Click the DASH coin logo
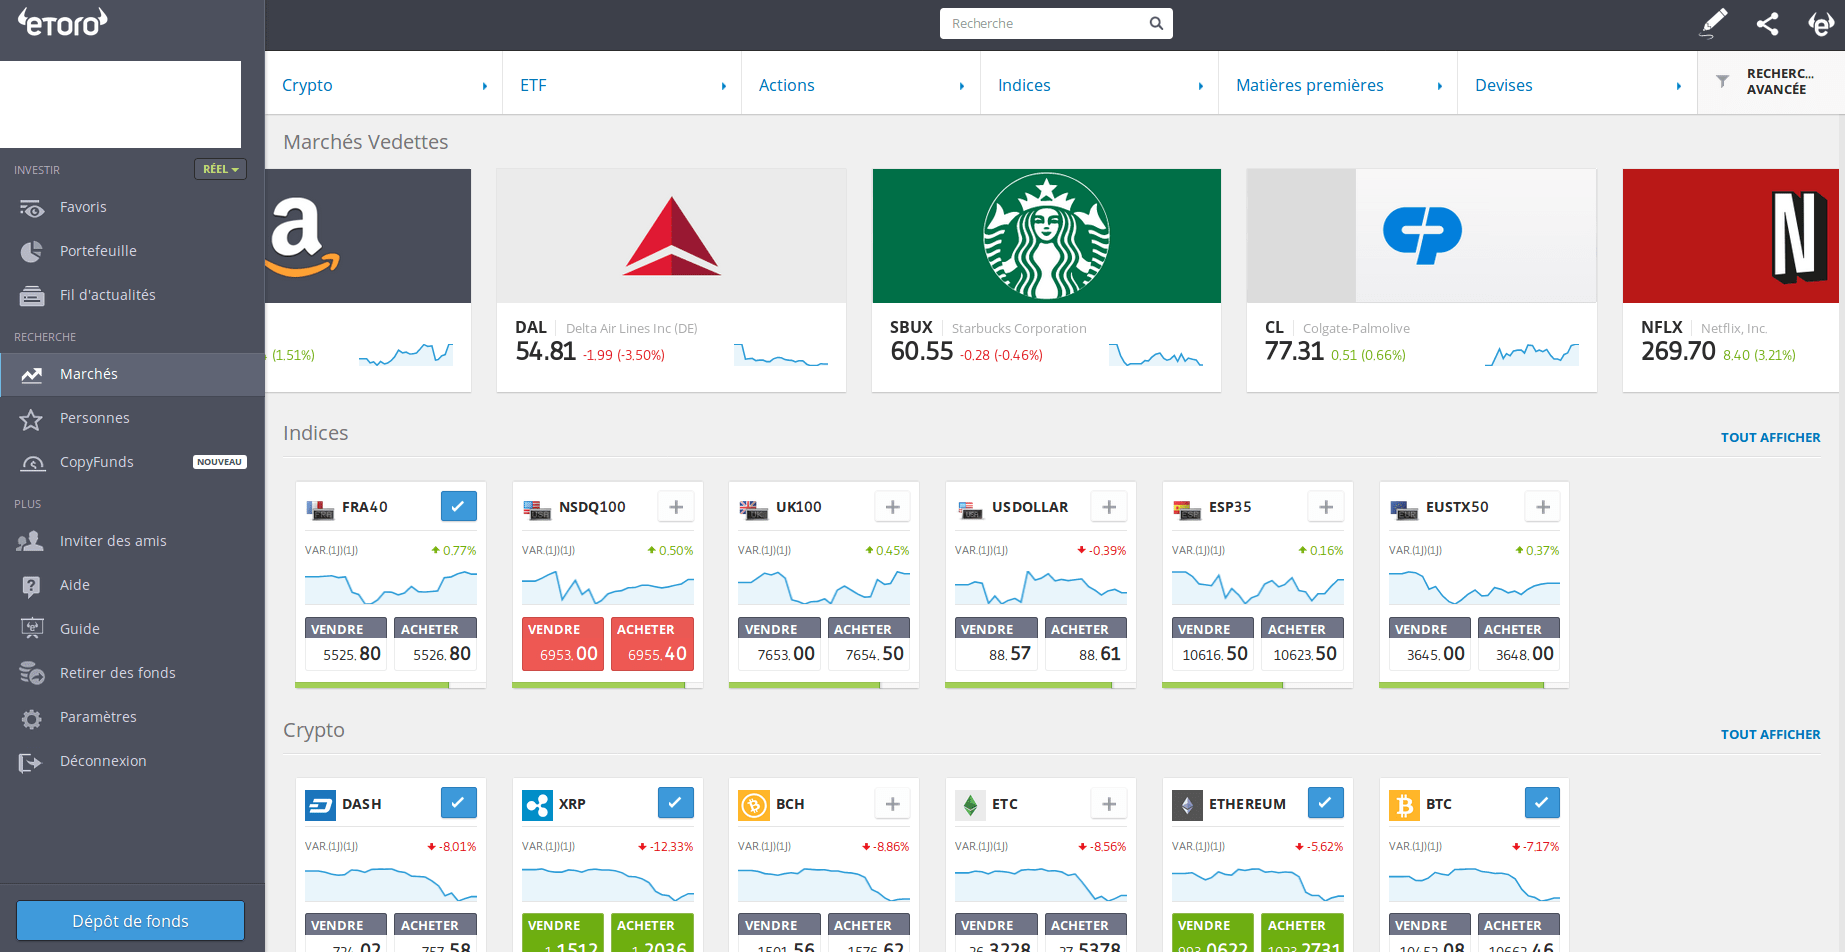Viewport: 1845px width, 952px height. (x=320, y=804)
